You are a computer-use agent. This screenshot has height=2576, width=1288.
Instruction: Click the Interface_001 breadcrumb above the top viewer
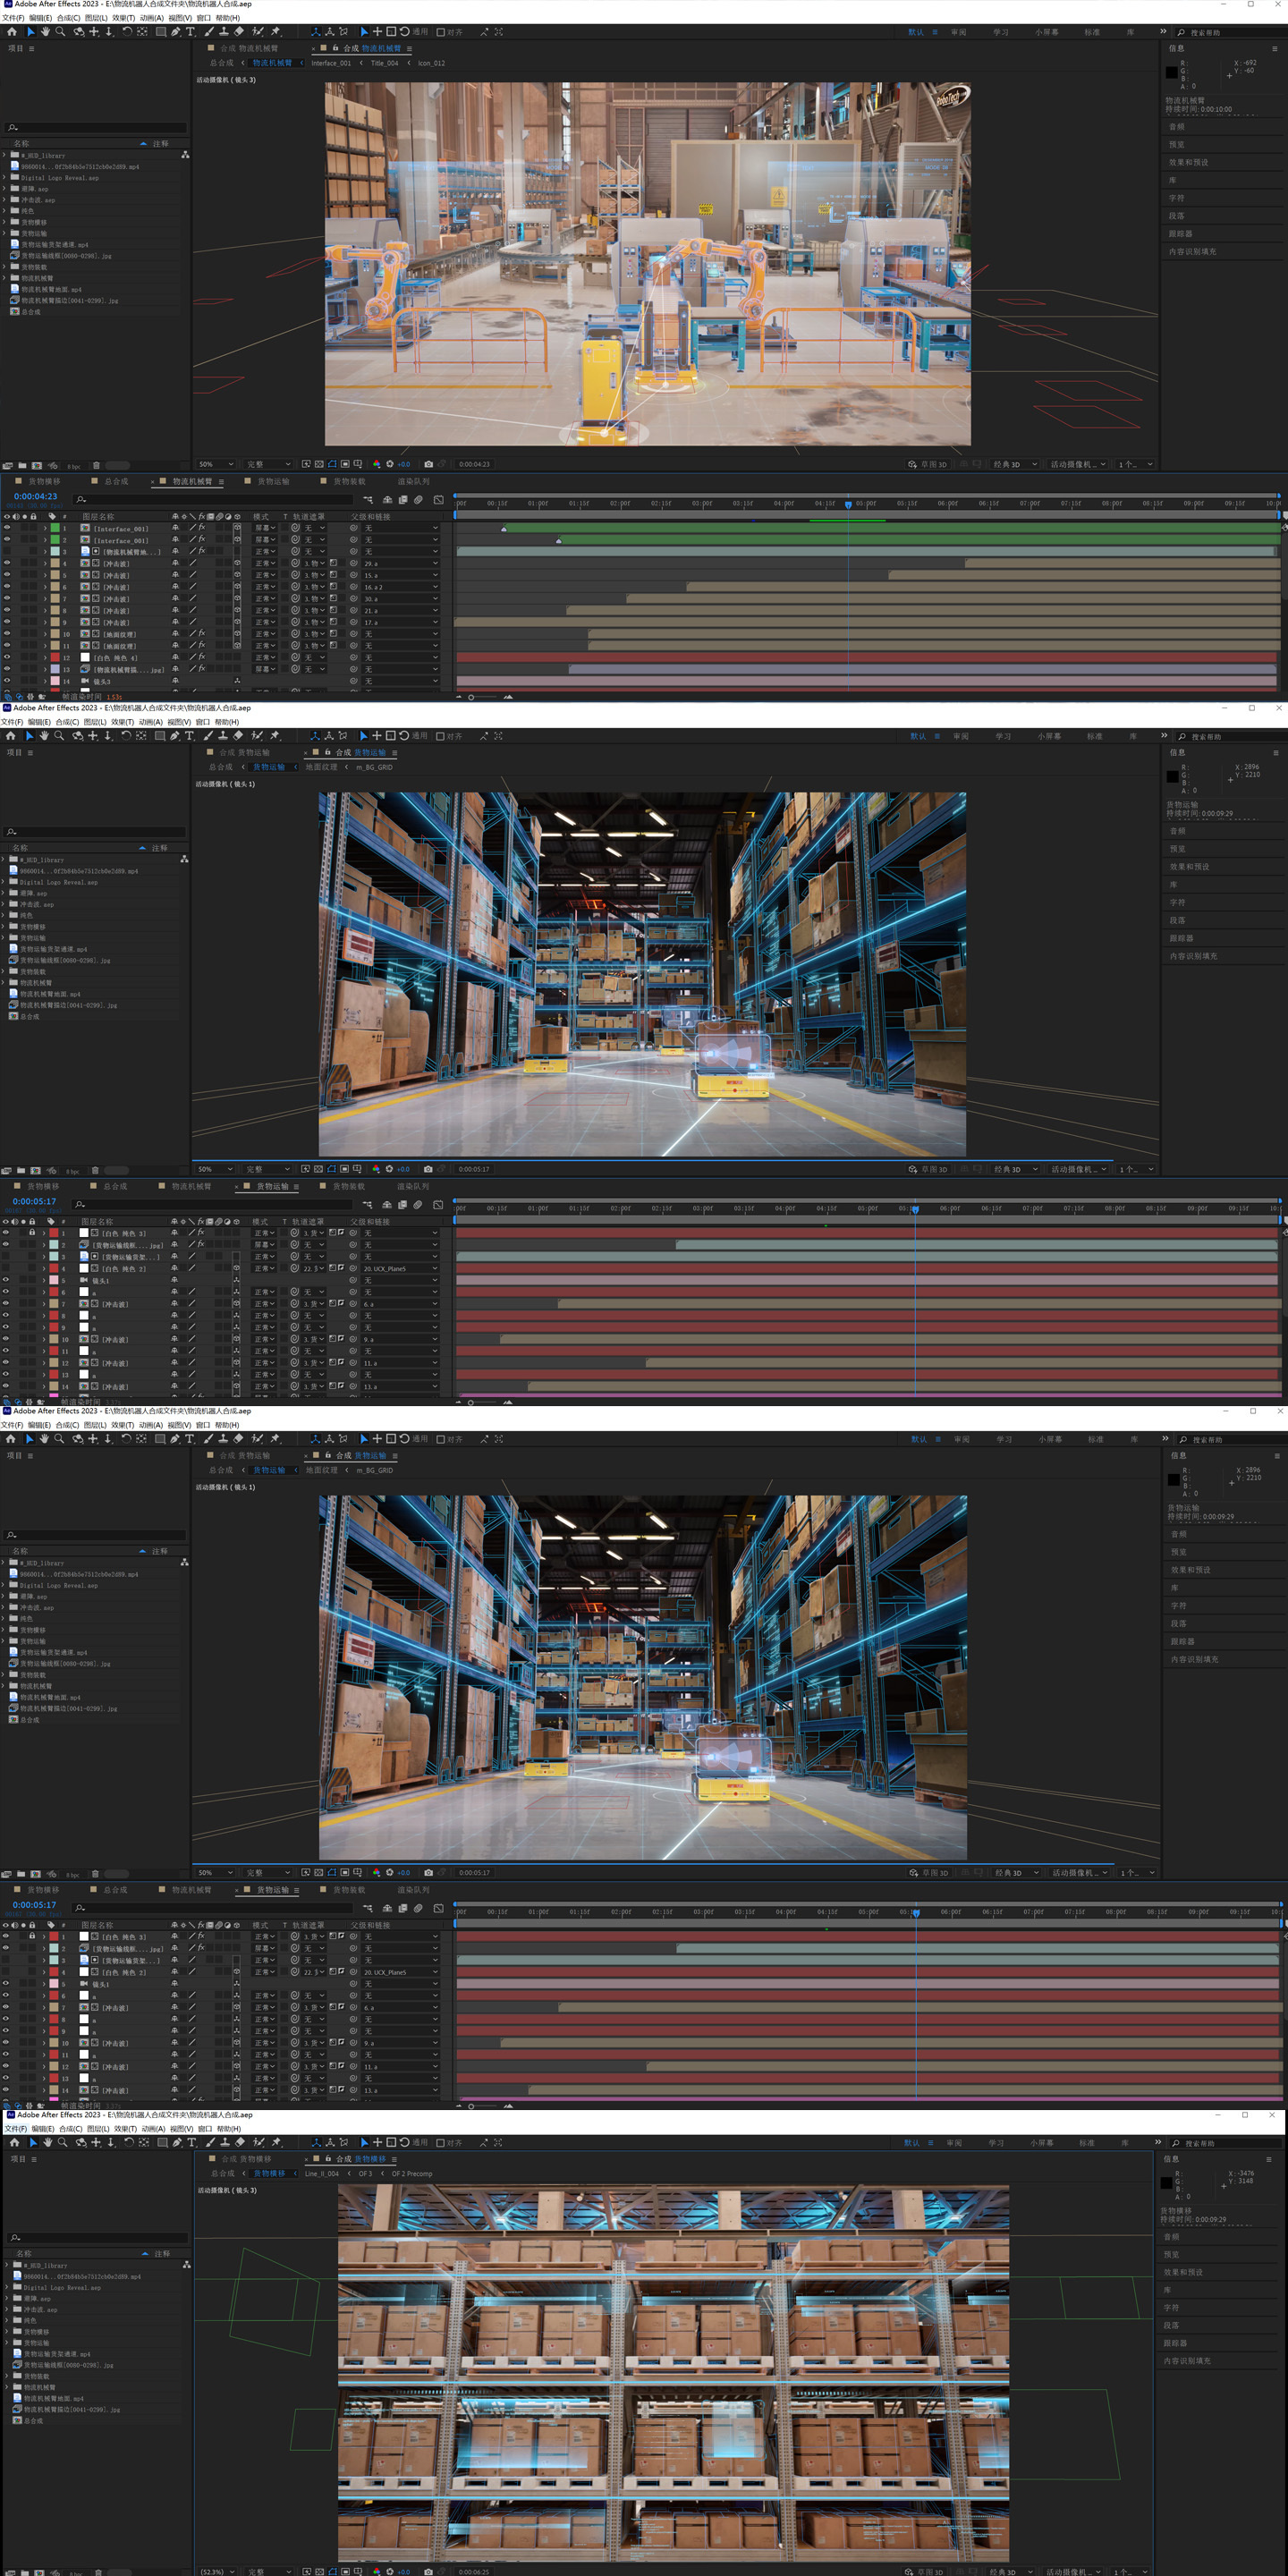pyautogui.click(x=331, y=63)
